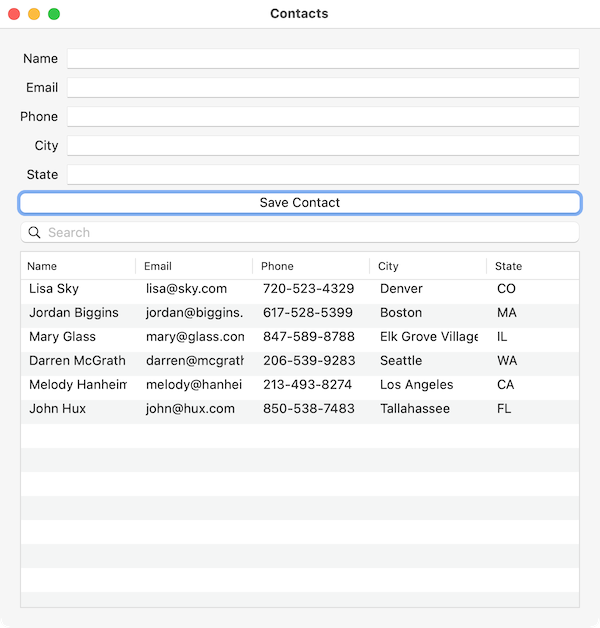Click the Tallahassee city cell
The height and width of the screenshot is (628, 600).
(415, 409)
